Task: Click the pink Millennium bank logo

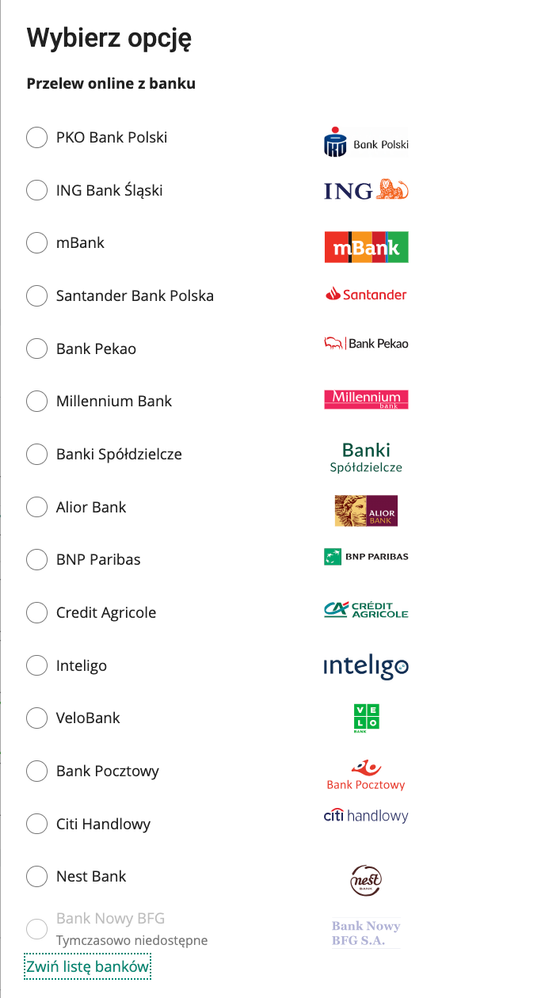Action: tap(366, 399)
